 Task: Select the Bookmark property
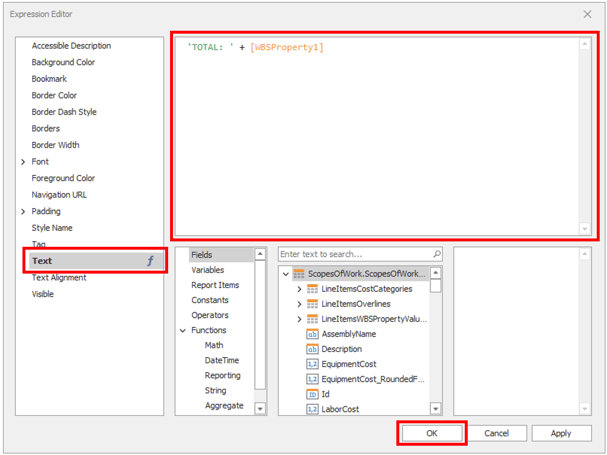click(x=49, y=79)
